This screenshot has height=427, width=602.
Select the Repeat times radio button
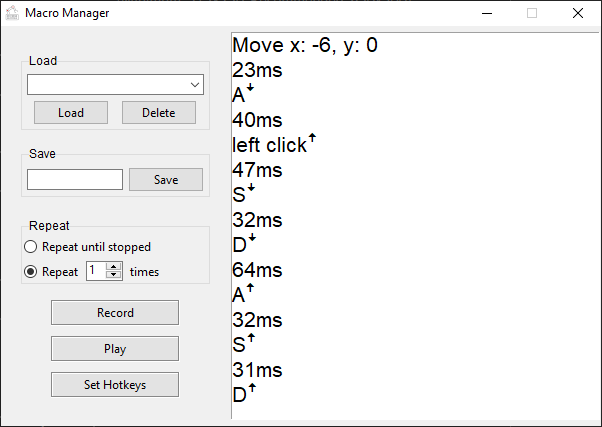tap(31, 271)
